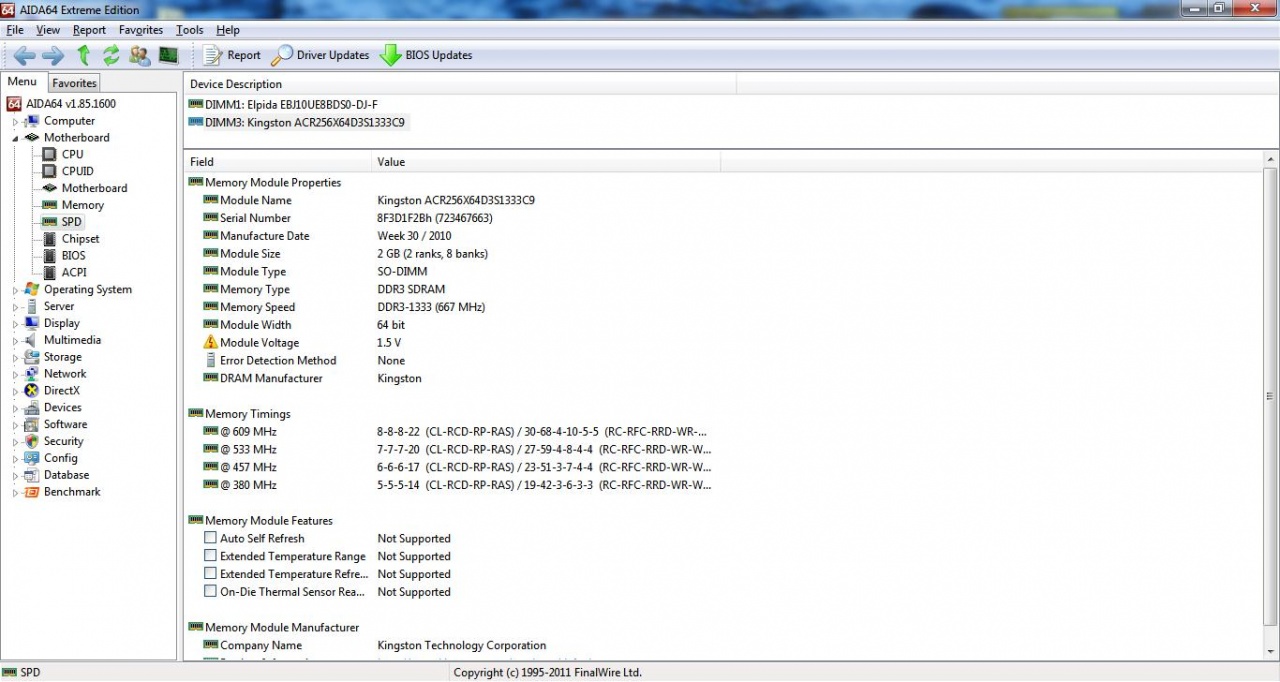Click the Security shield icon
This screenshot has width=1280, height=682.
click(x=32, y=441)
